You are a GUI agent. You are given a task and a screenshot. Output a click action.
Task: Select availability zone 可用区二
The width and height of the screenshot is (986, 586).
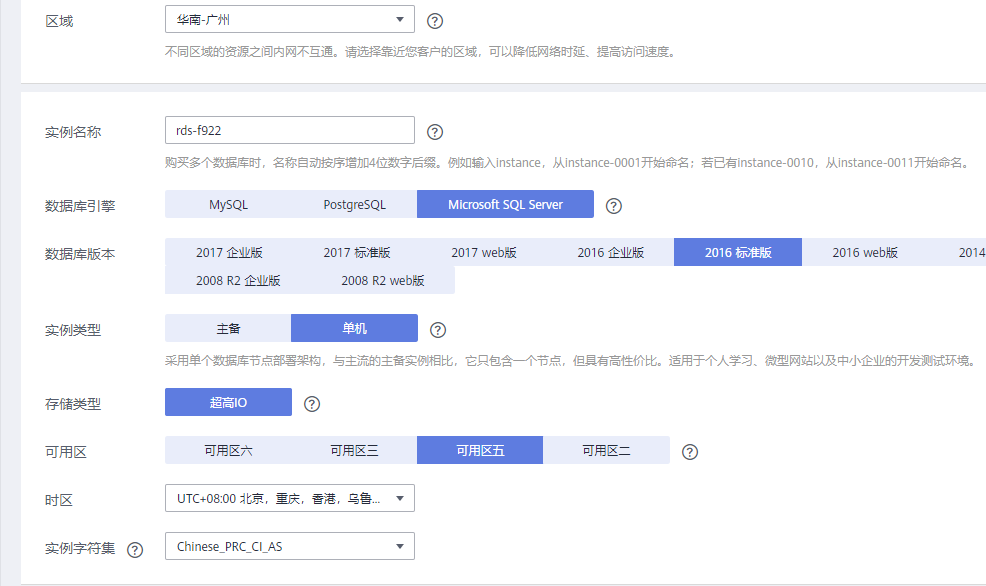pyautogui.click(x=606, y=450)
